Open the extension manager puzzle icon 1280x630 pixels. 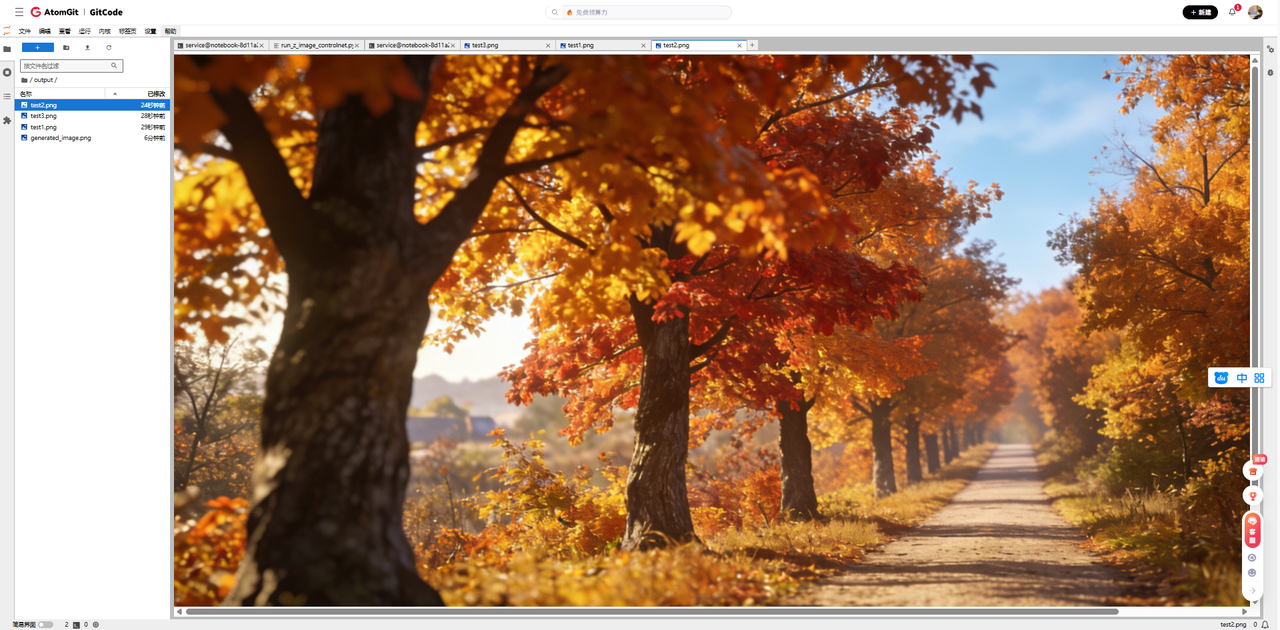click(7, 120)
